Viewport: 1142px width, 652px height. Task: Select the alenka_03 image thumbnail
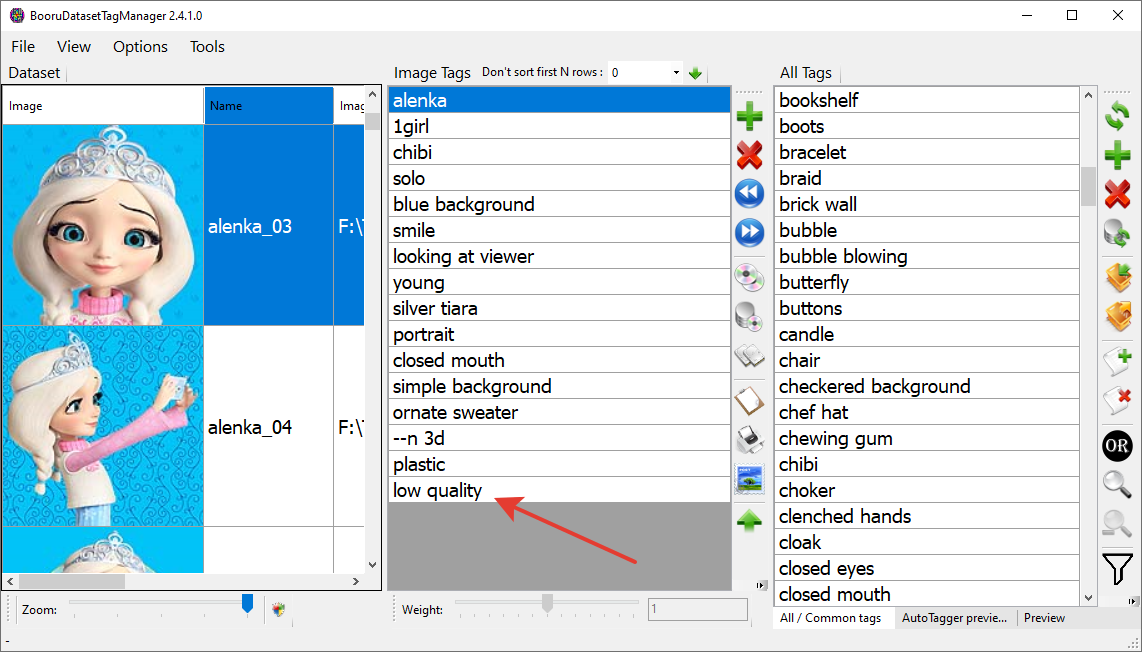tap(103, 225)
